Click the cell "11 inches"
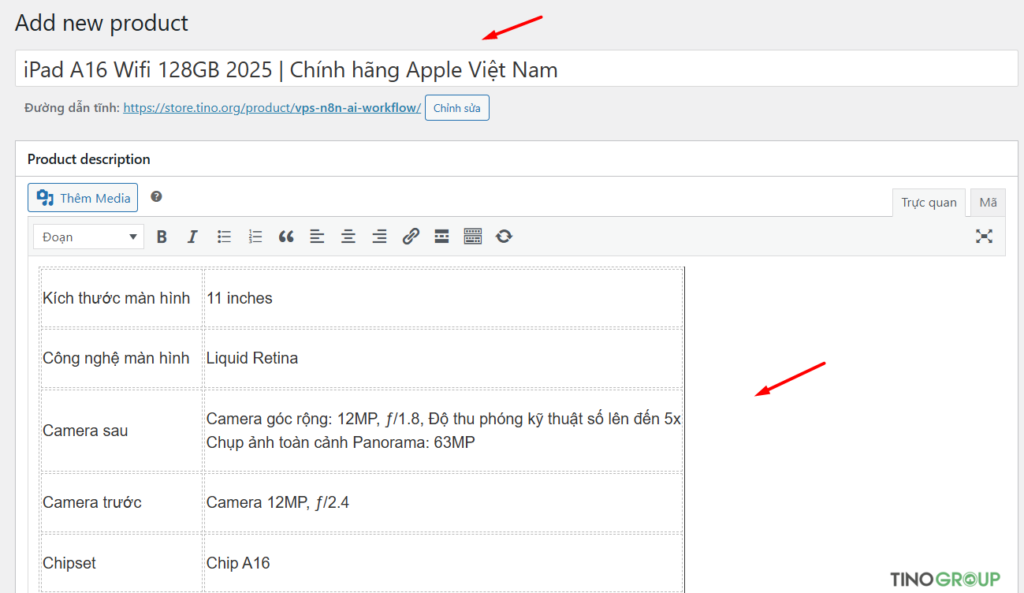 443,298
